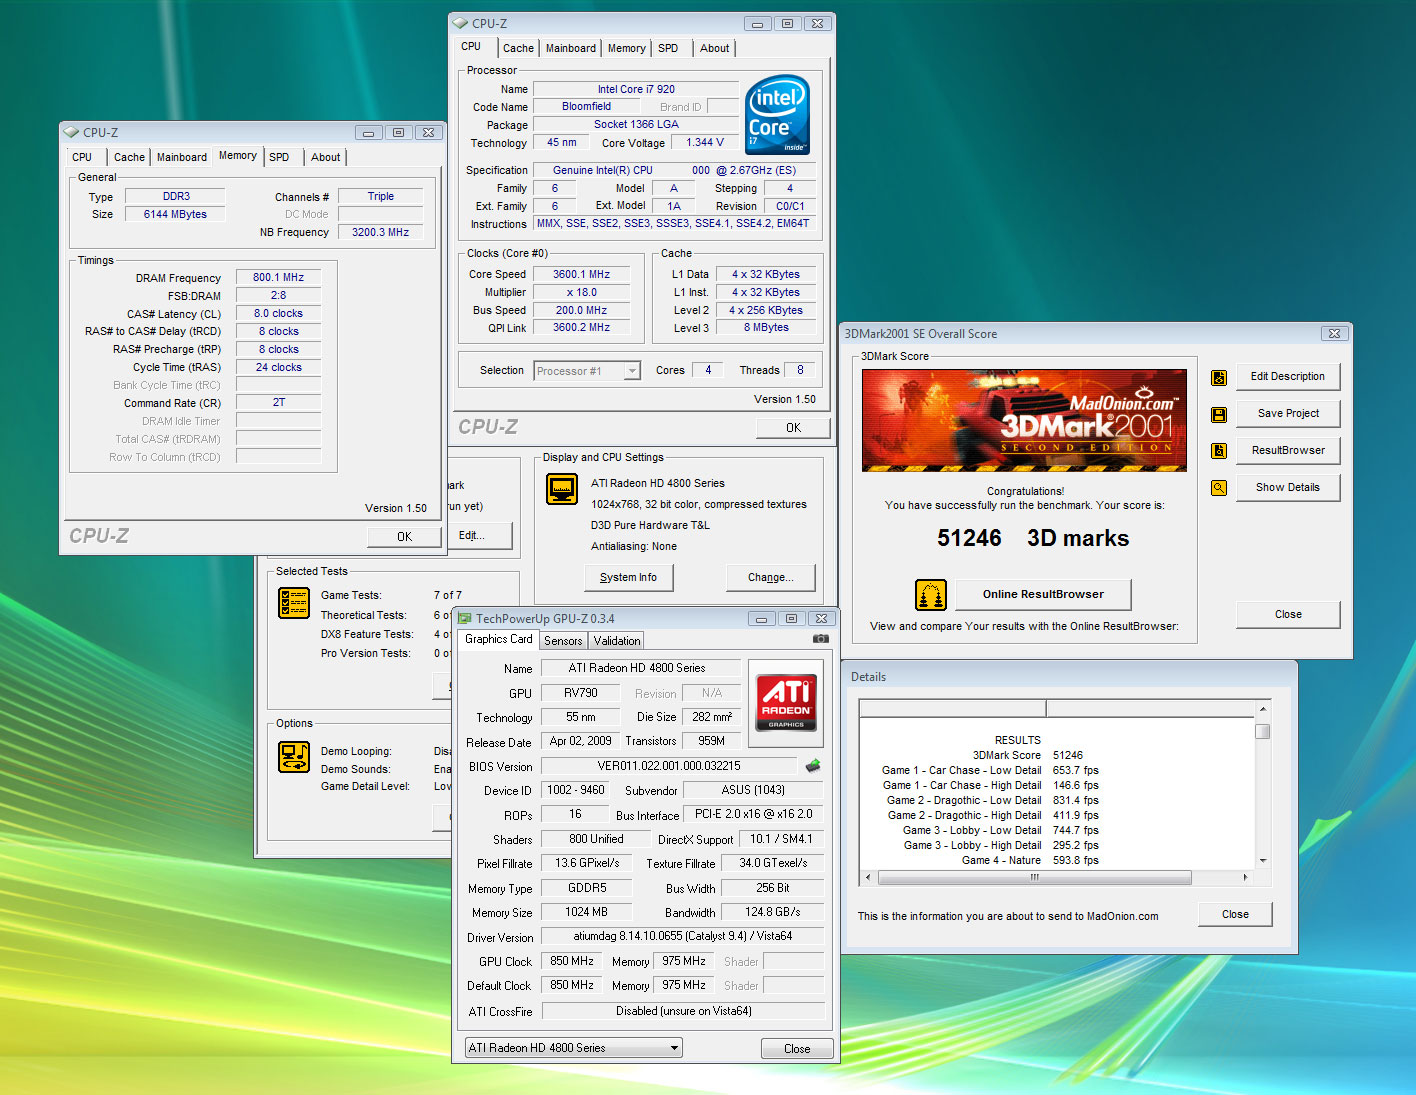Click the Options demo icon in 3DMark
Image resolution: width=1416 pixels, height=1095 pixels.
tap(294, 757)
